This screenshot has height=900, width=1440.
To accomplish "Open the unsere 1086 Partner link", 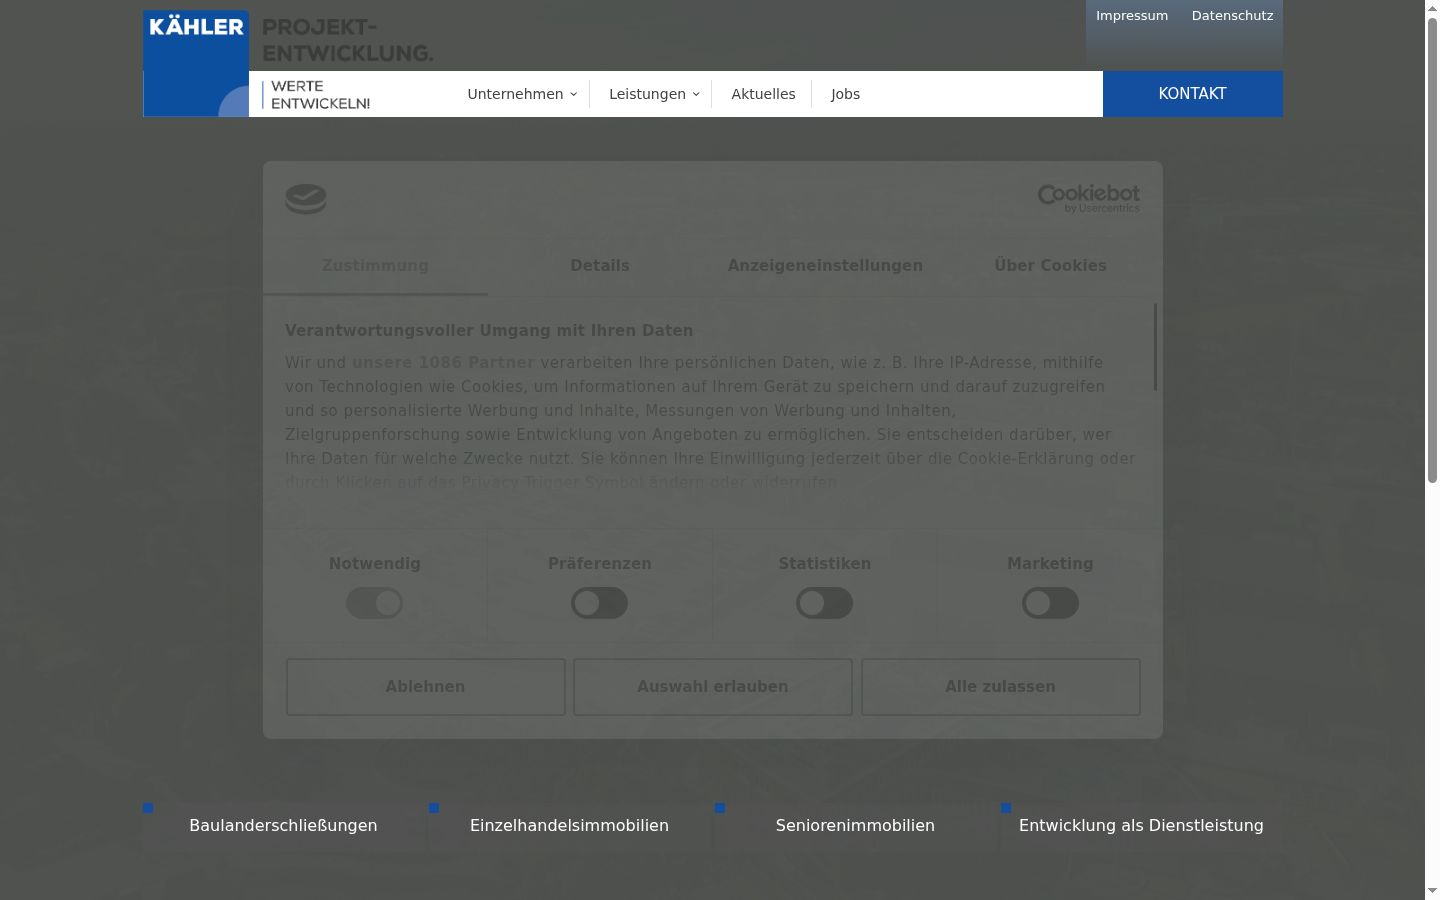I will pos(443,363).
